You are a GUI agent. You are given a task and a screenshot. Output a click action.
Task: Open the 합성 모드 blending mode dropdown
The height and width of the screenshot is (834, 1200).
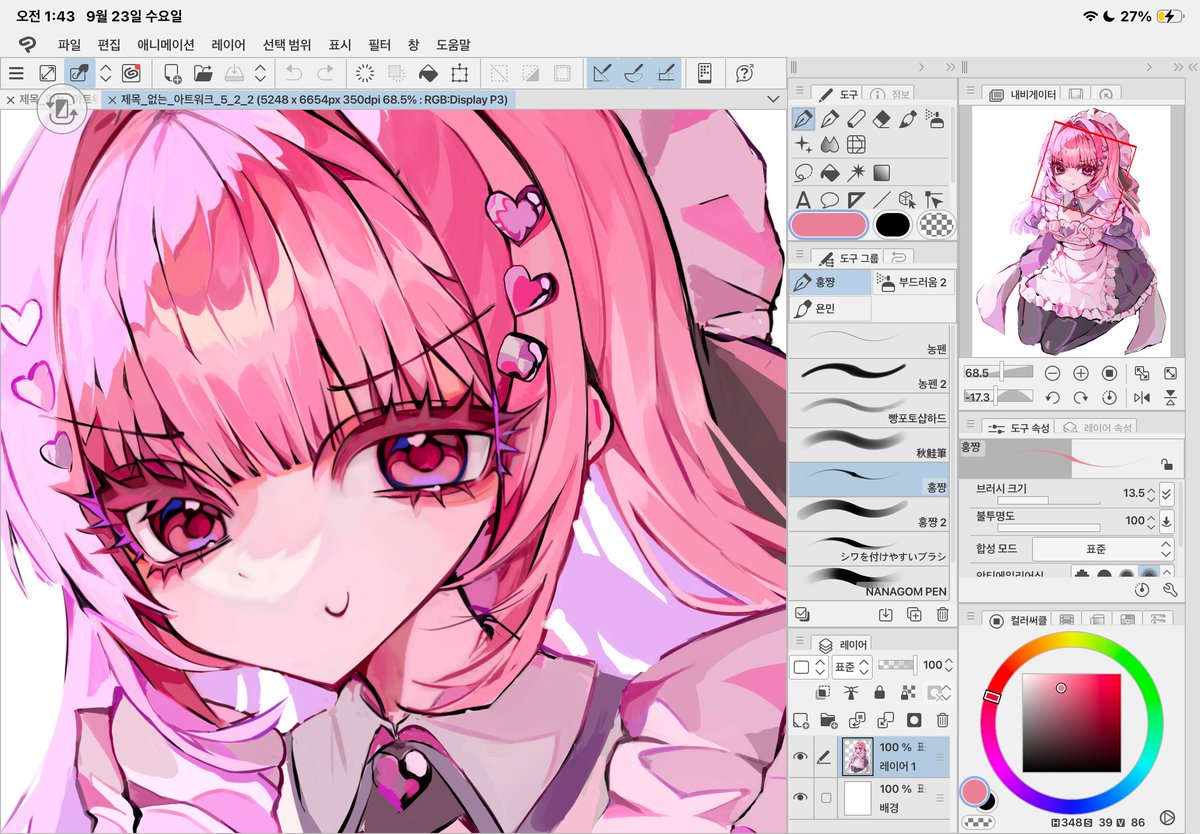tap(1102, 549)
